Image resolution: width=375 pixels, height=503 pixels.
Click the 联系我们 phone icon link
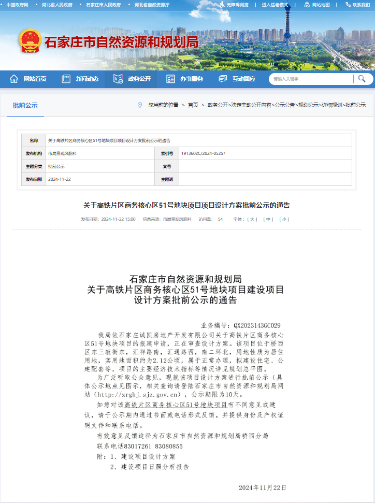click(358, 5)
